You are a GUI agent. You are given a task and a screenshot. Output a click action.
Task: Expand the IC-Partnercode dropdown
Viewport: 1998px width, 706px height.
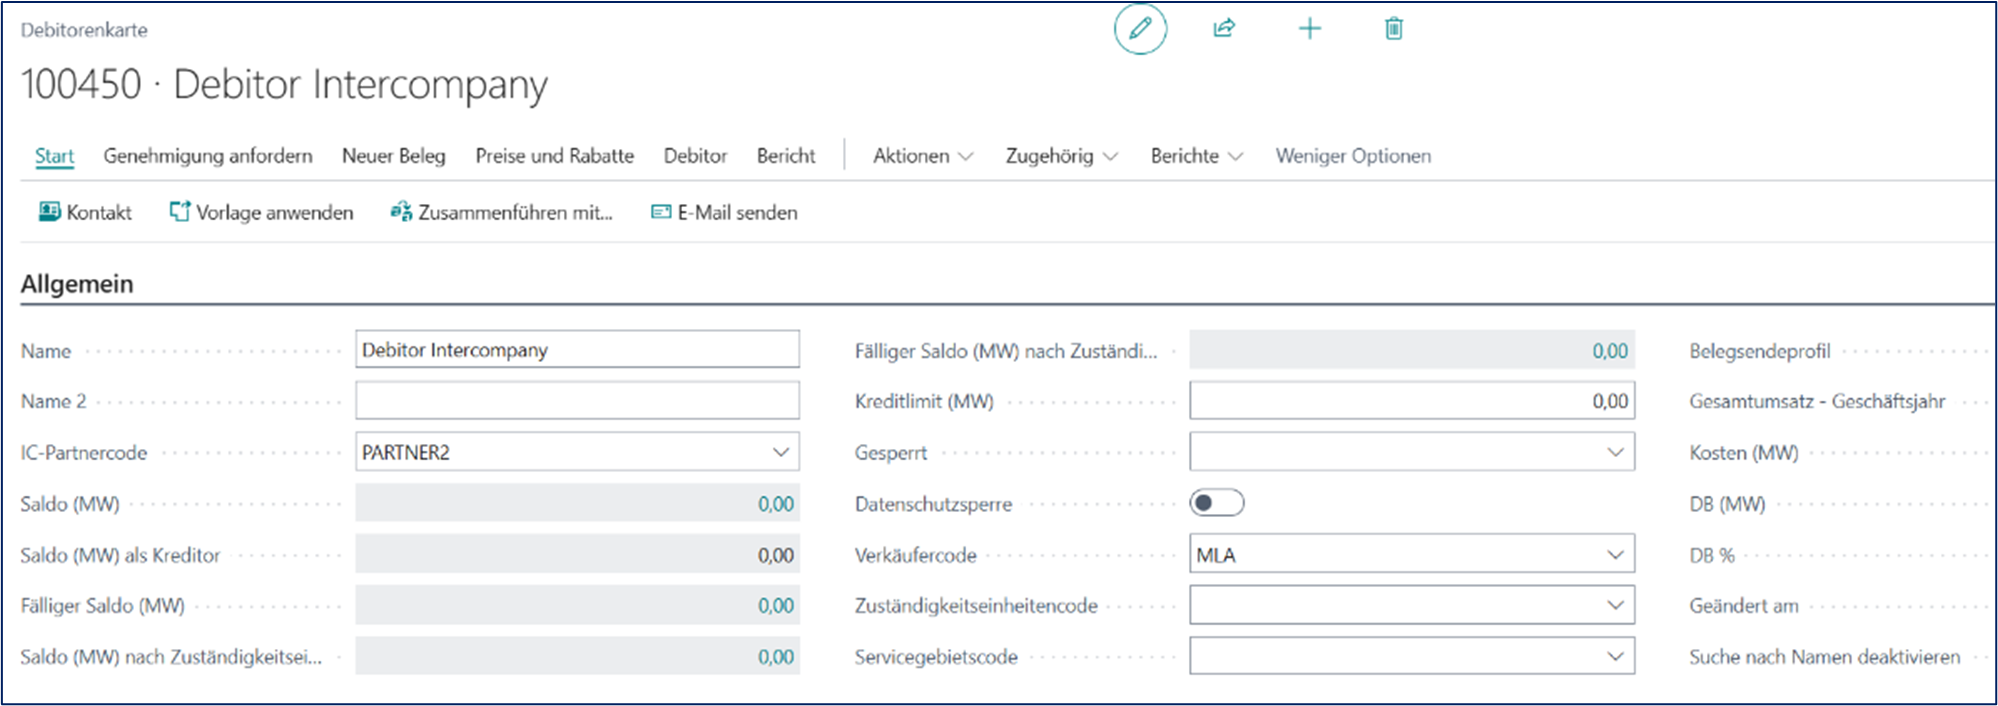[x=780, y=452]
